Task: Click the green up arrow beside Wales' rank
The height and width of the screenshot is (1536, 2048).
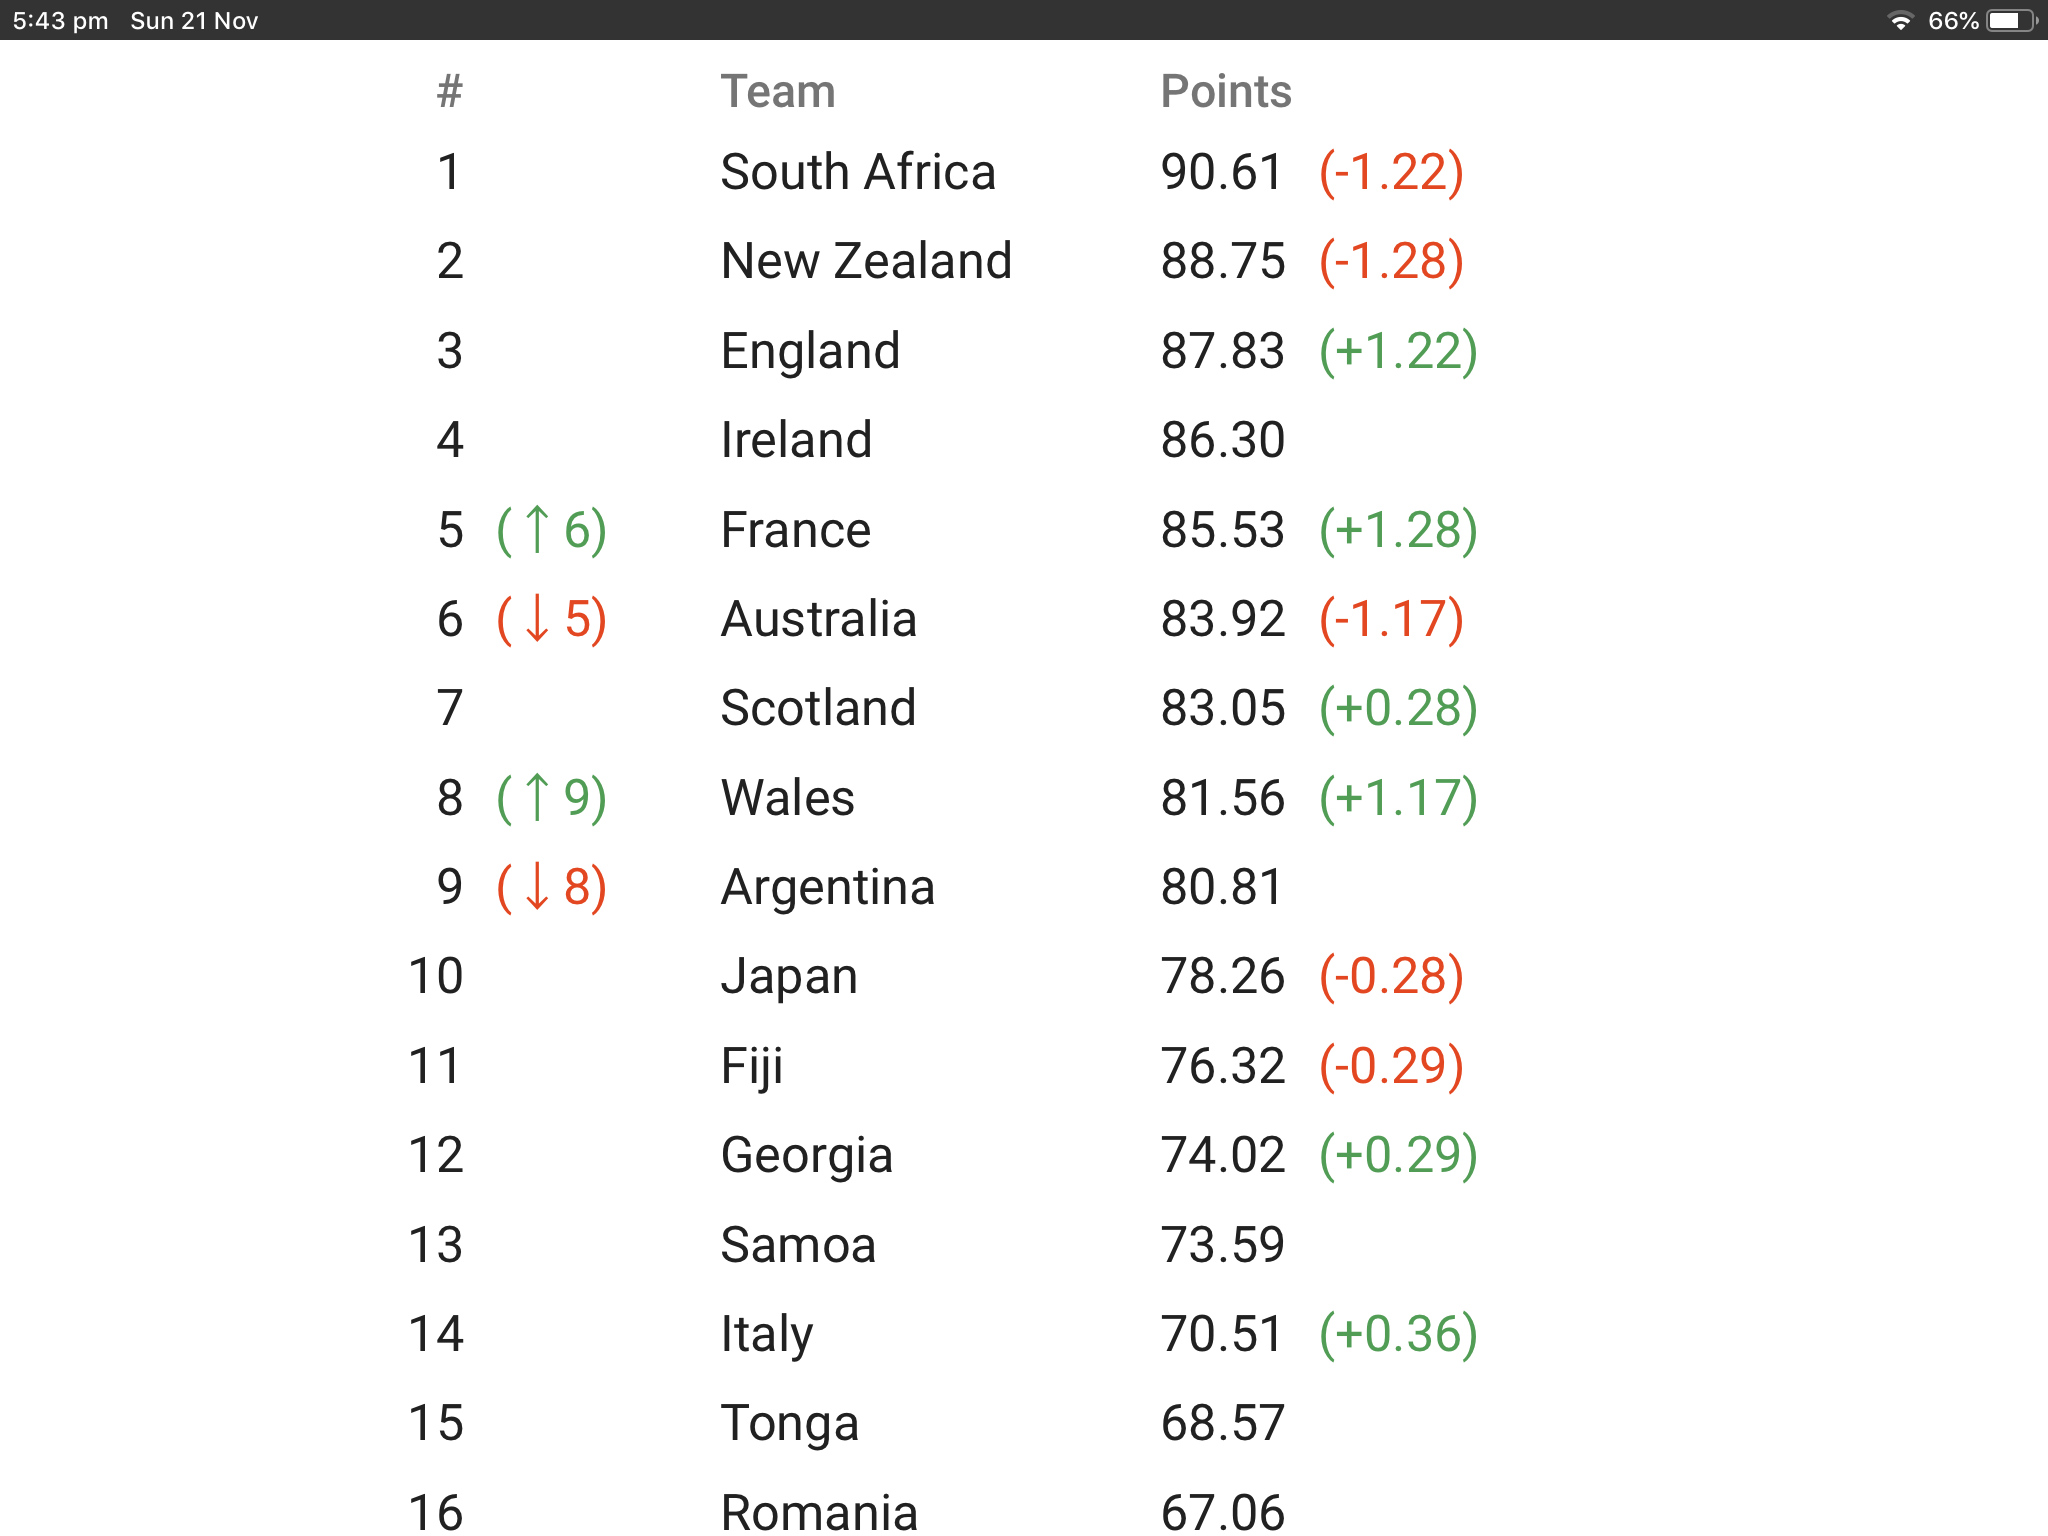Action: pos(537,797)
